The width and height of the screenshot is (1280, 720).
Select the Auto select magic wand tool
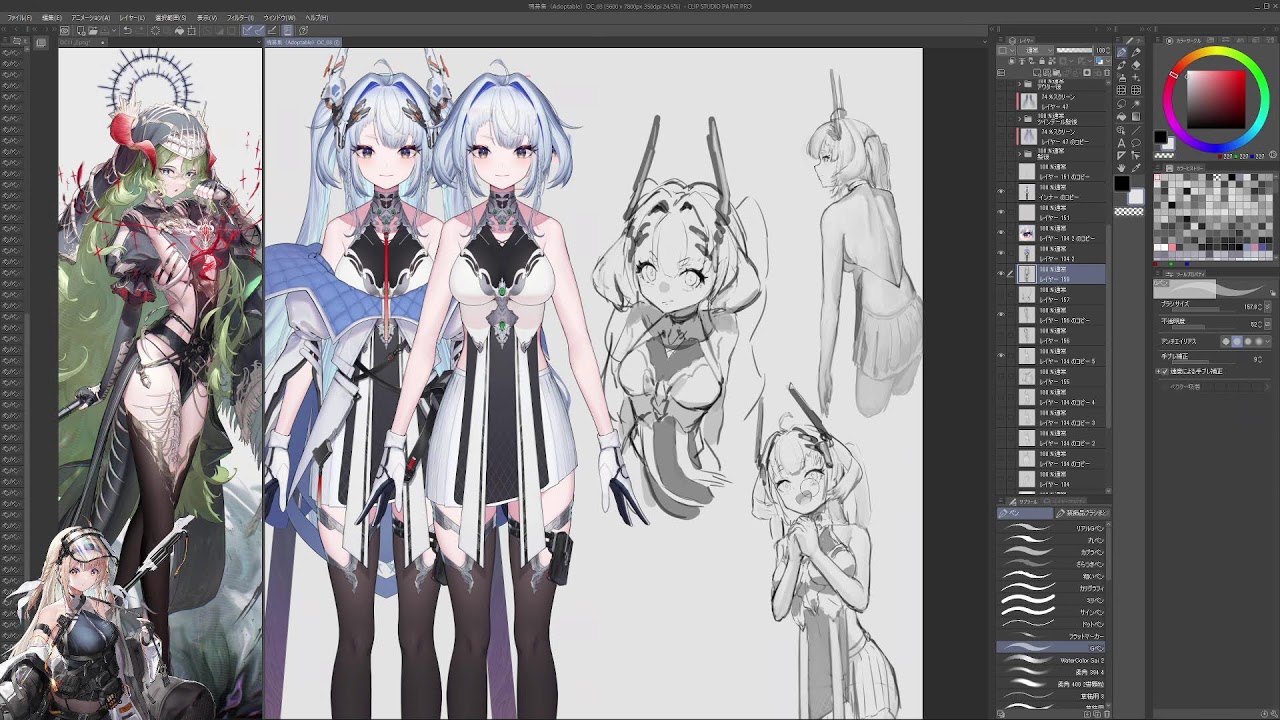(1136, 104)
